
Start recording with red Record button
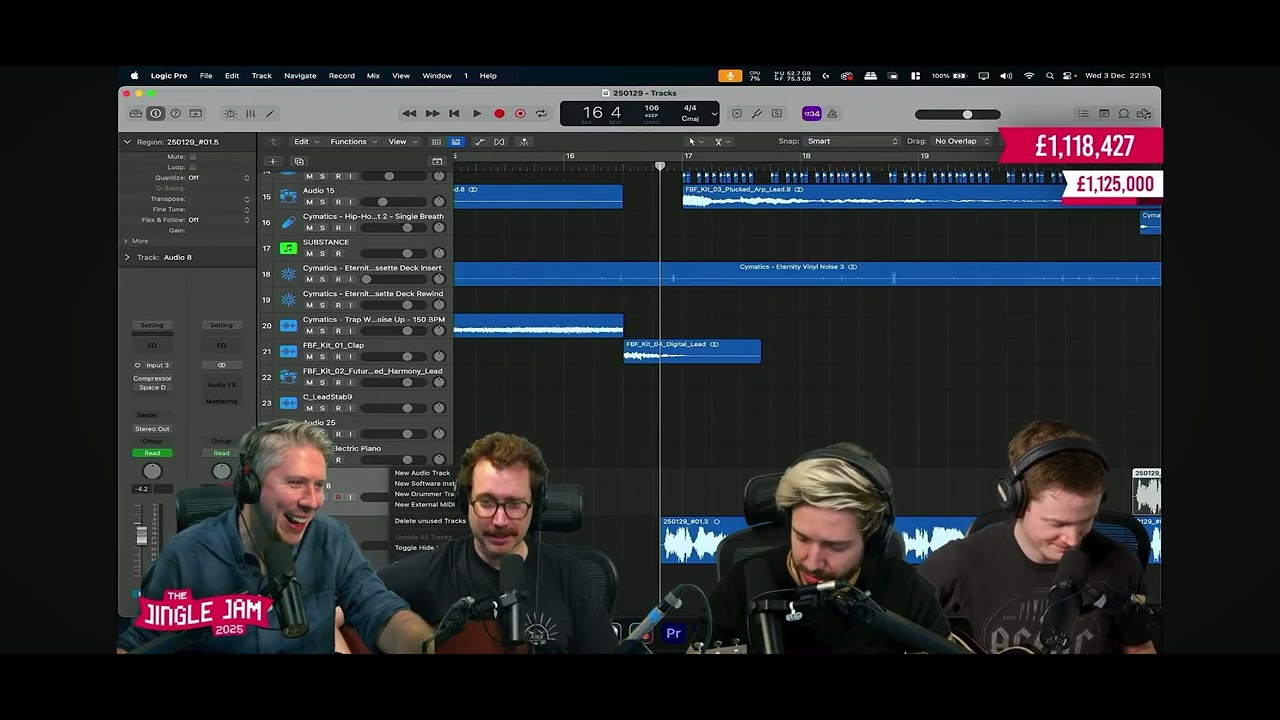(x=499, y=114)
